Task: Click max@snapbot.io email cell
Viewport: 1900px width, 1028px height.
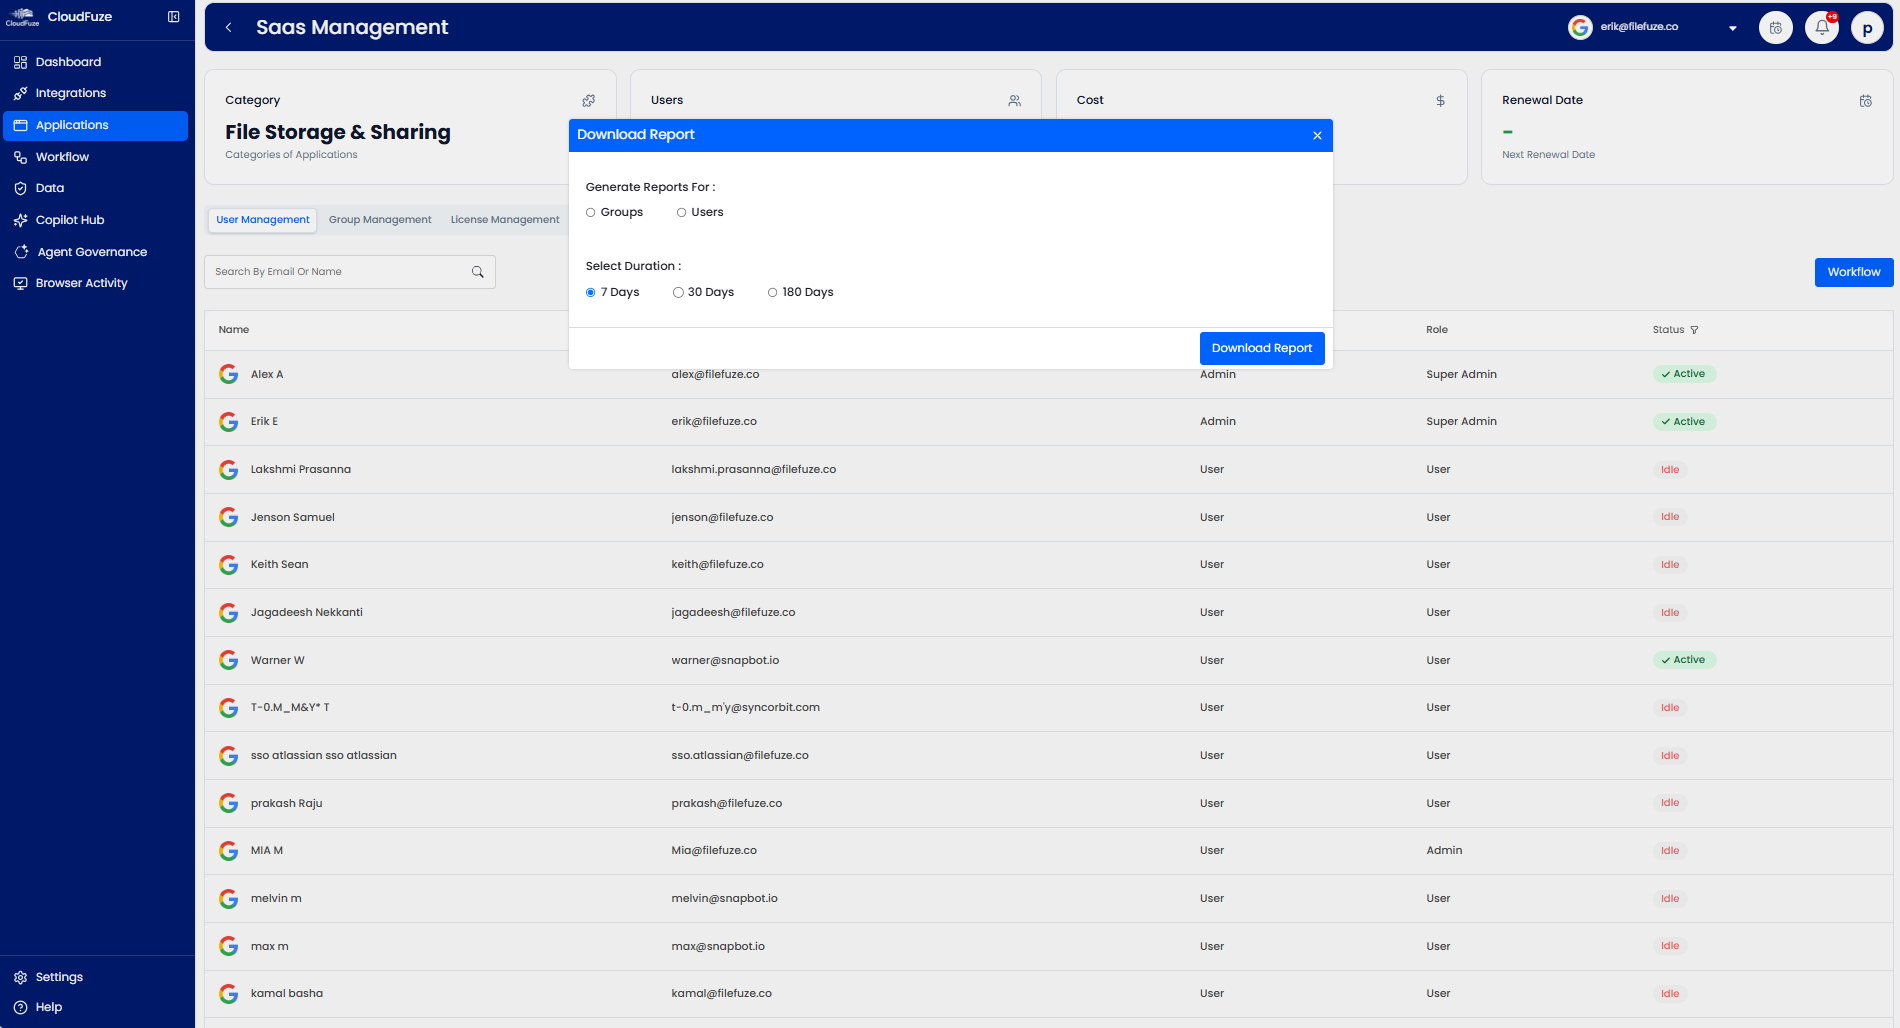Action: tap(718, 946)
